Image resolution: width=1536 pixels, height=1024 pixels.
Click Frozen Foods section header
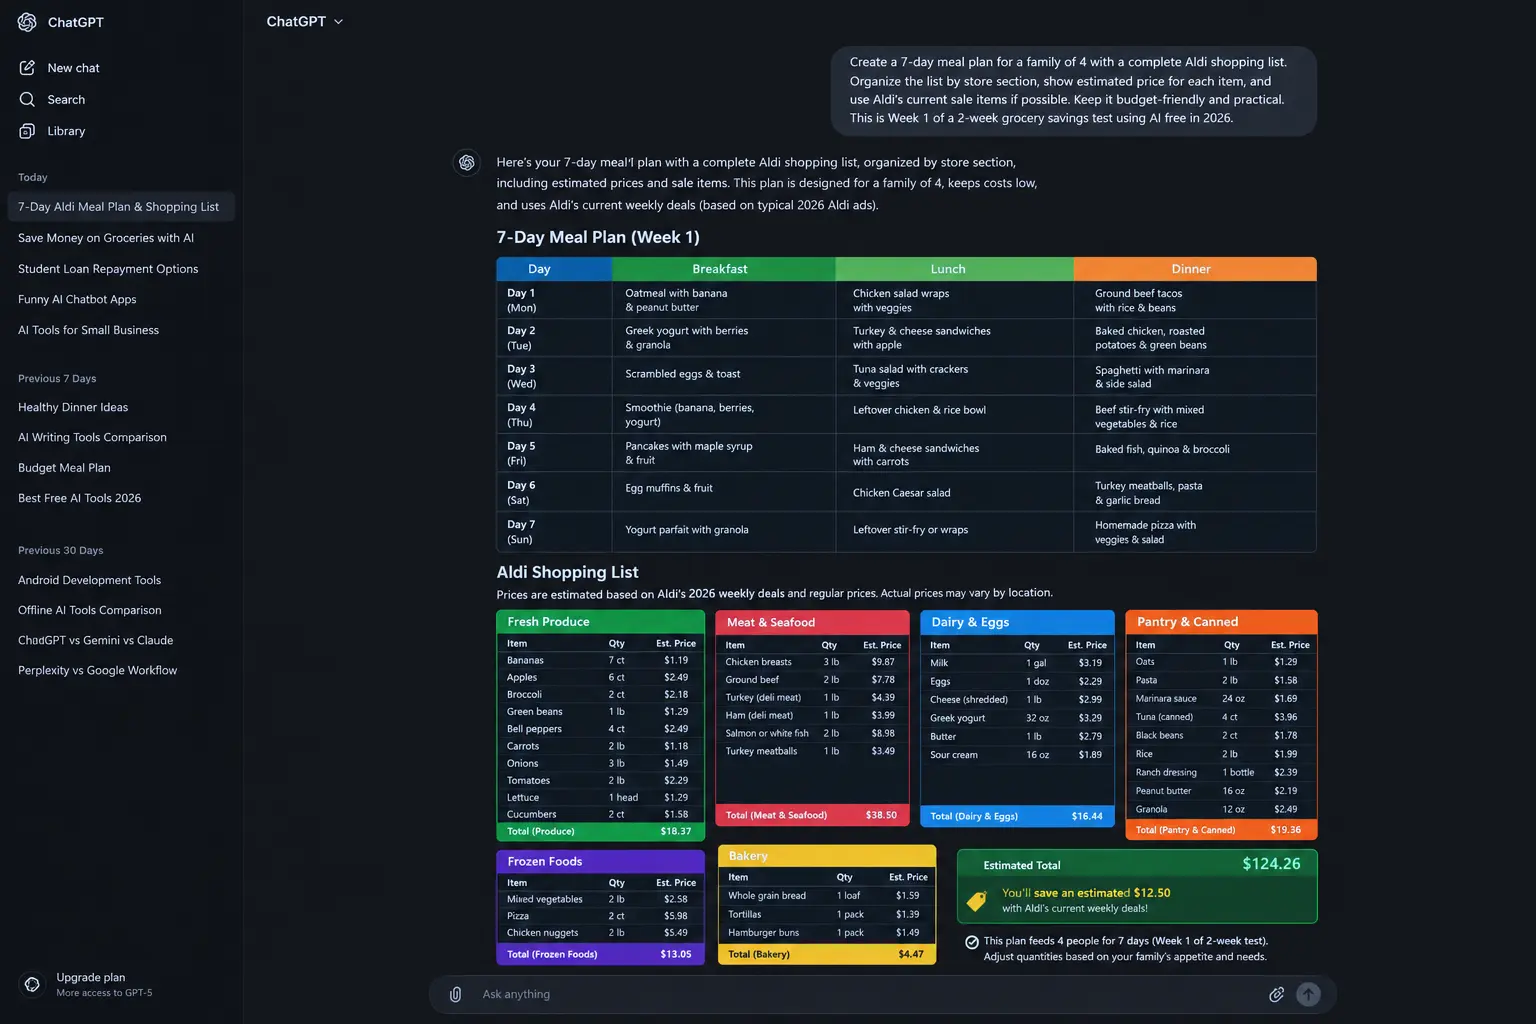click(600, 861)
